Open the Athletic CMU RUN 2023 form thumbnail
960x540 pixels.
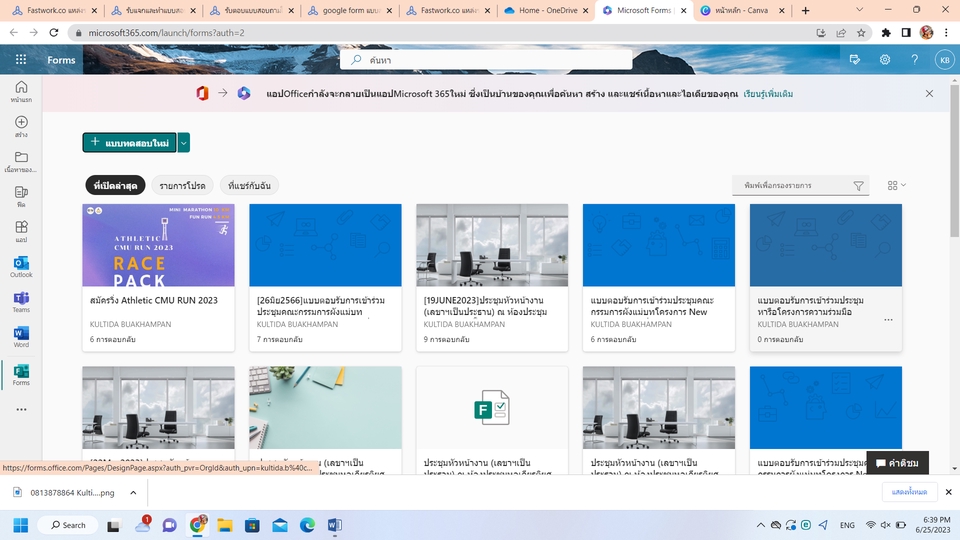pos(159,245)
